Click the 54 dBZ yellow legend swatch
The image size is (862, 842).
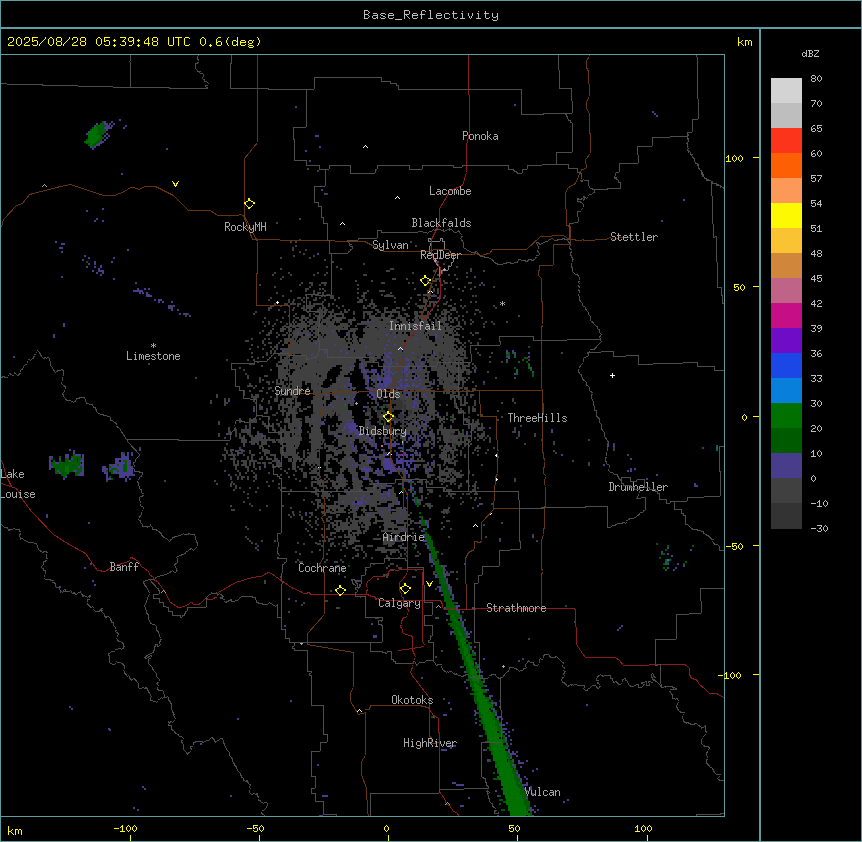[x=786, y=215]
